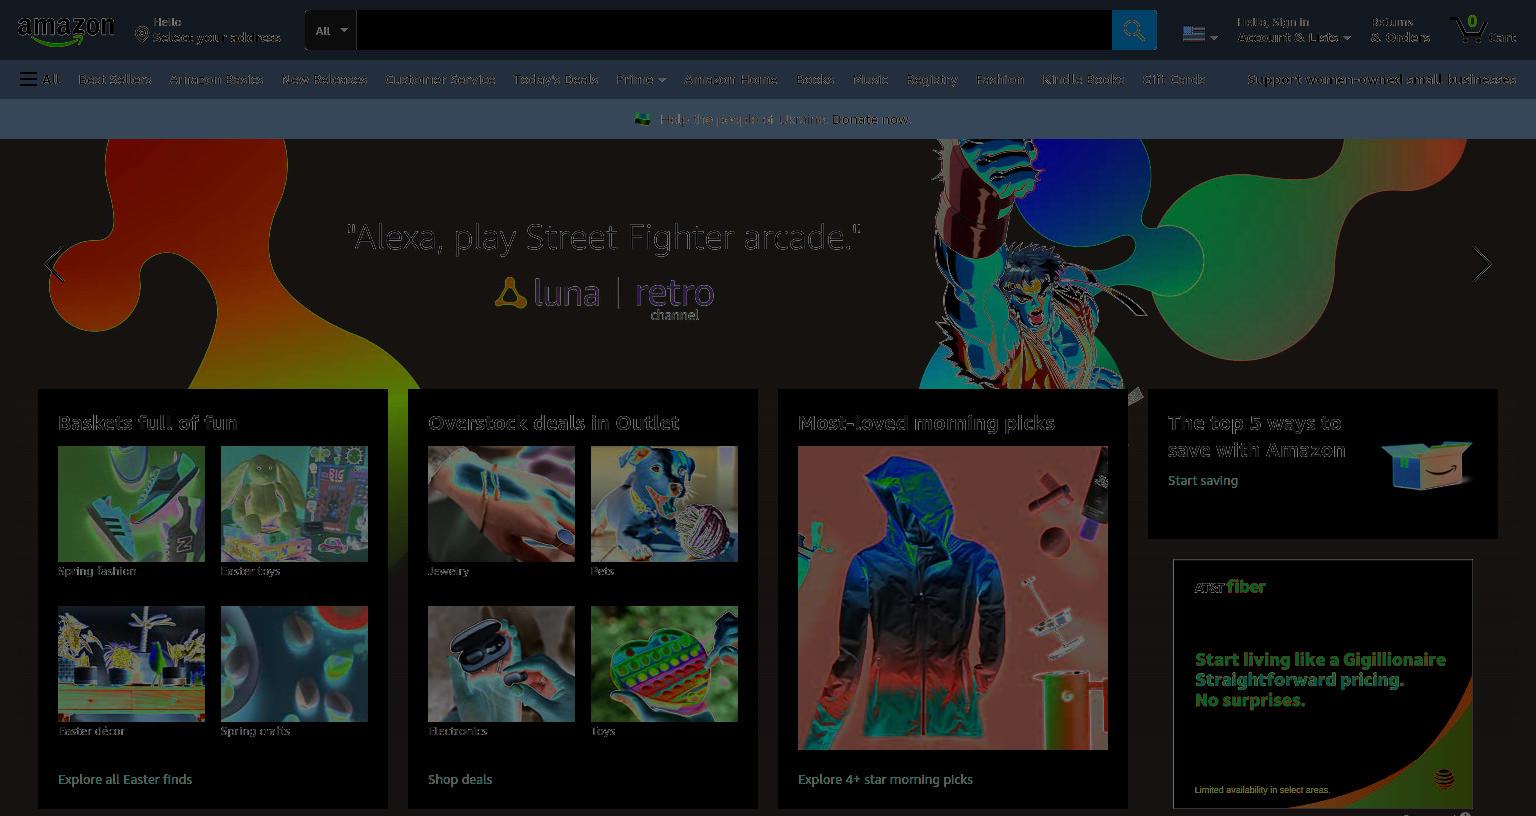Screen dimensions: 1536x816
Task: Open the Easter toys thumbnail
Action: [294, 504]
